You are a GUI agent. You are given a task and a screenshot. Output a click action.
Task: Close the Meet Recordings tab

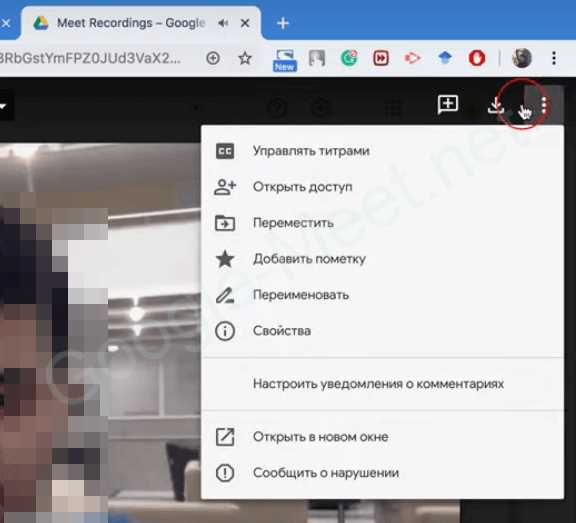[245, 24]
